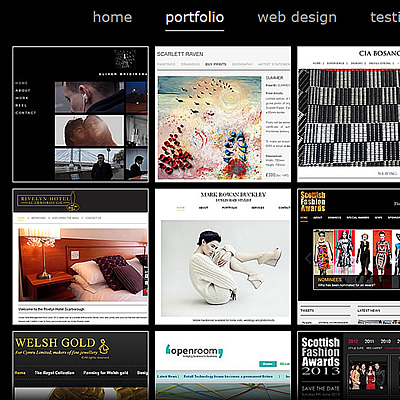Viewport: 400px width, 400px height.
Task: Select the portfolio navigation tab
Action: coord(195,18)
